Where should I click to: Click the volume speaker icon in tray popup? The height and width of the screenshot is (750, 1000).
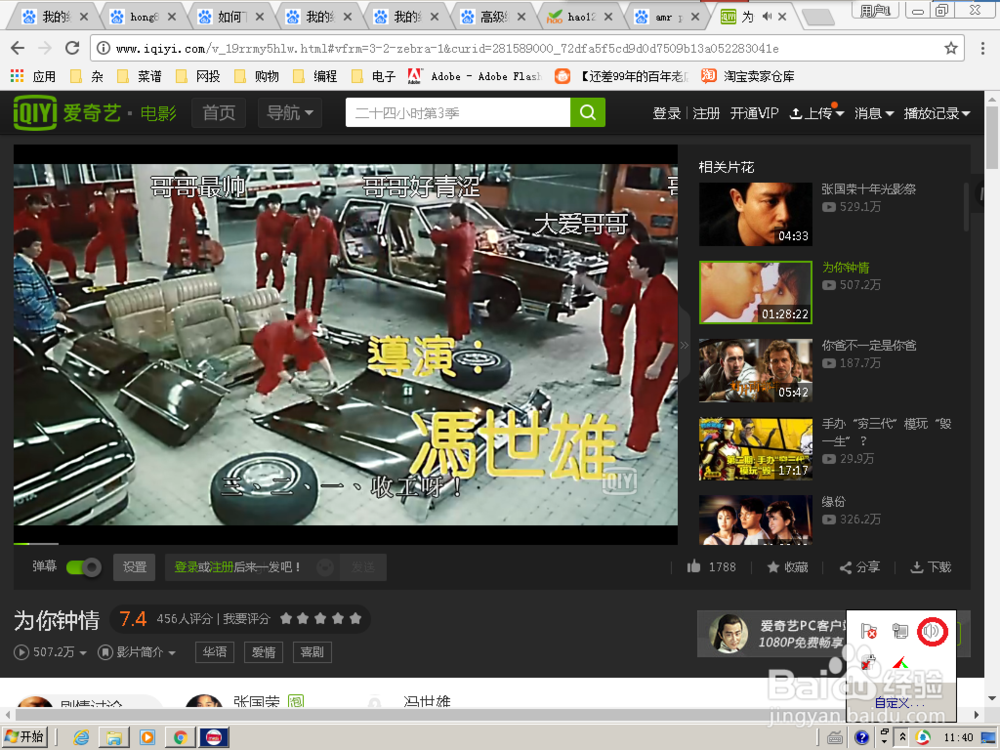(x=932, y=631)
